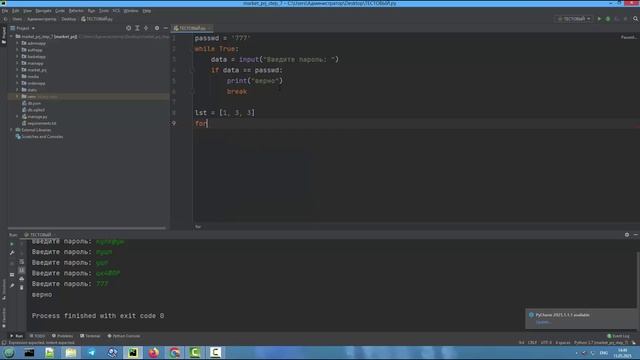640x360 pixels.
Task: Place cursor on line 8 lst assignment
Action: [224, 113]
